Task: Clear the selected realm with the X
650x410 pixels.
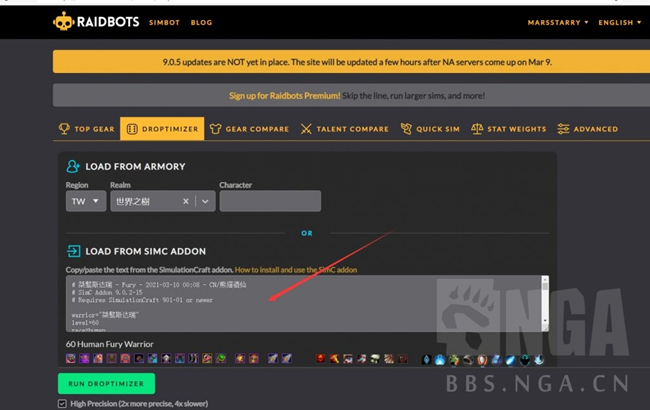Action: tap(186, 201)
